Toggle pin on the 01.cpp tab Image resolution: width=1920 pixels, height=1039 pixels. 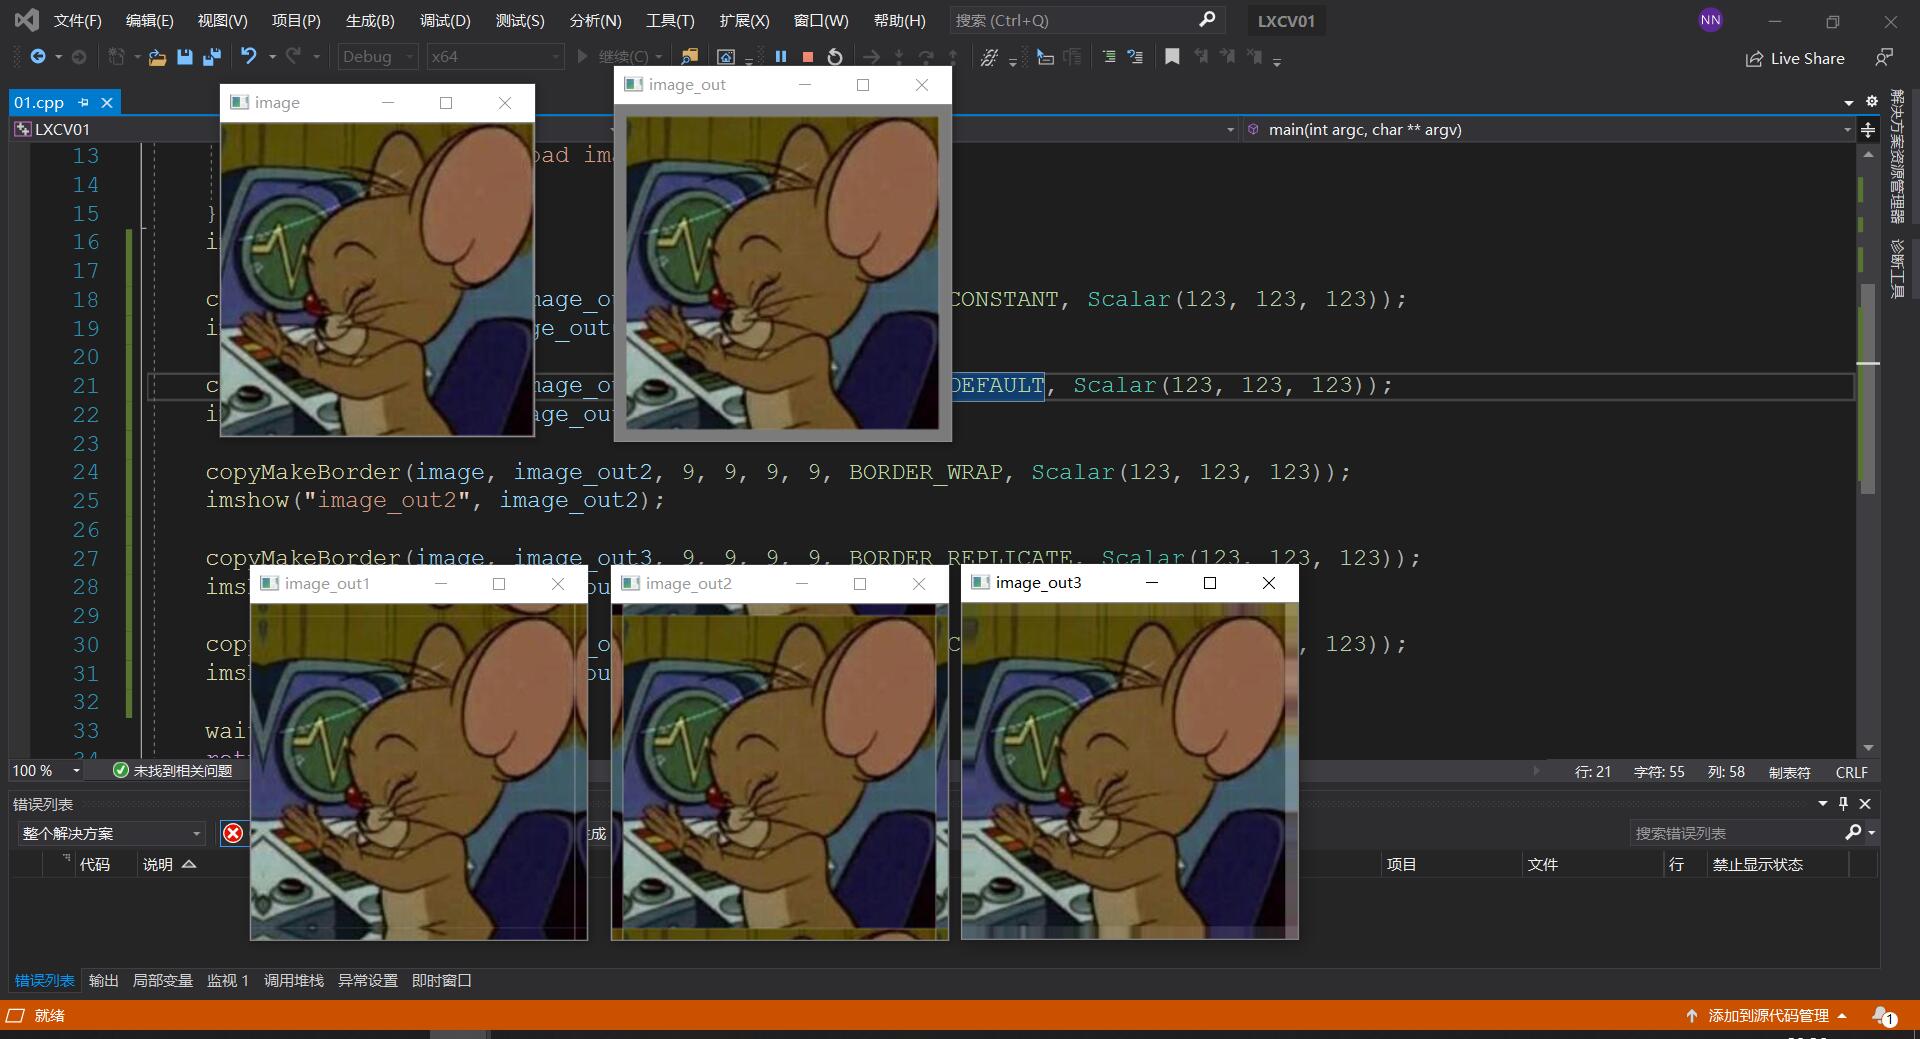coord(84,102)
